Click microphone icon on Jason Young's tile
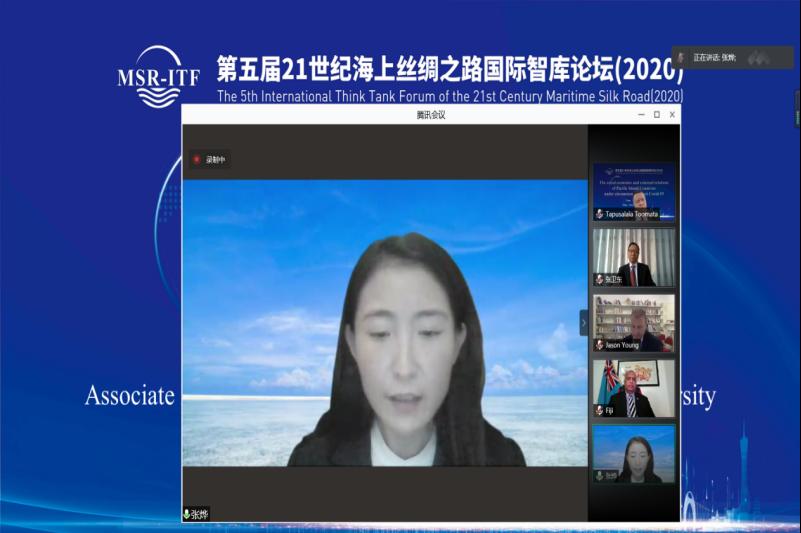Image resolution: width=801 pixels, height=533 pixels. click(599, 345)
